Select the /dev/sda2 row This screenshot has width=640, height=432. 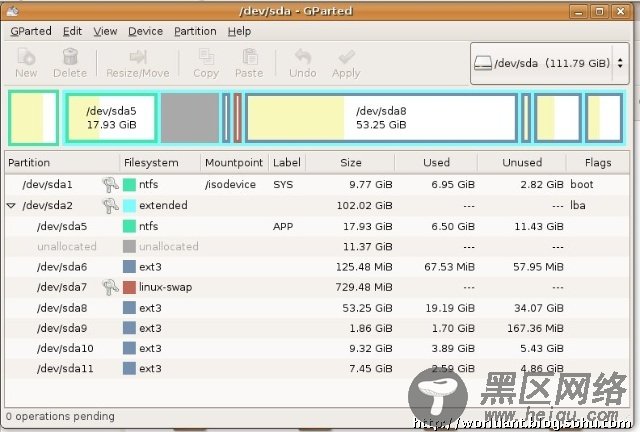click(x=317, y=205)
